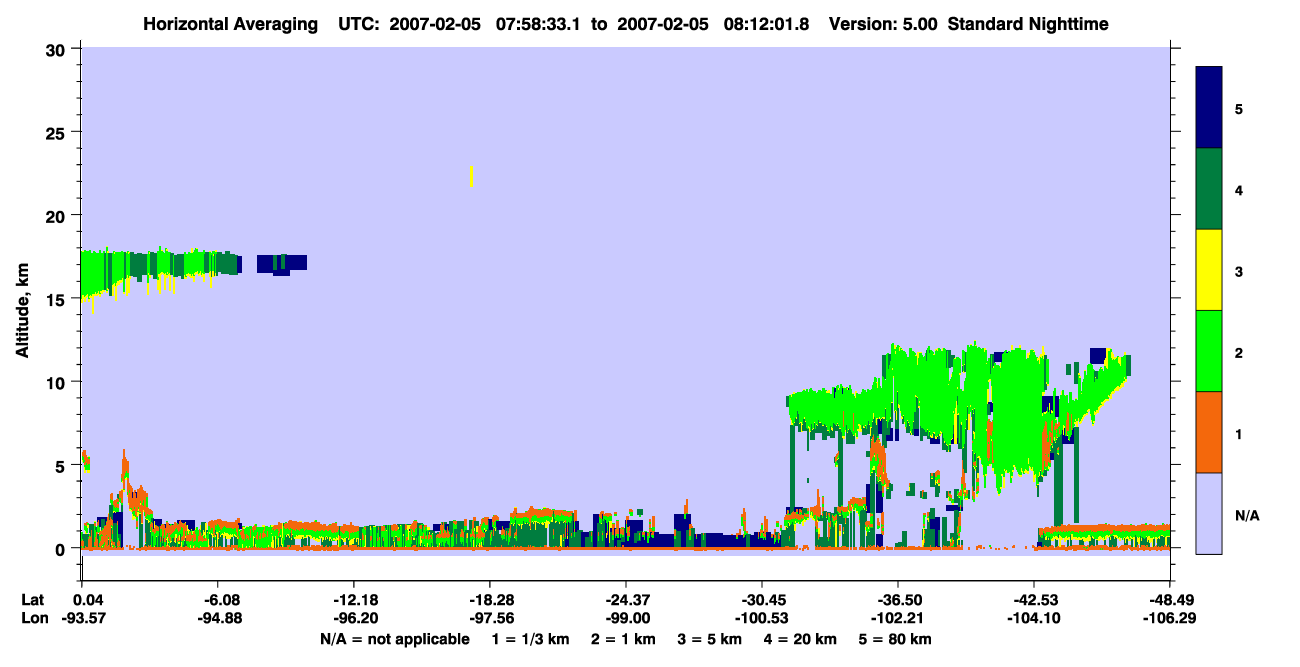Click the colorbar label '3'

coord(1239,272)
